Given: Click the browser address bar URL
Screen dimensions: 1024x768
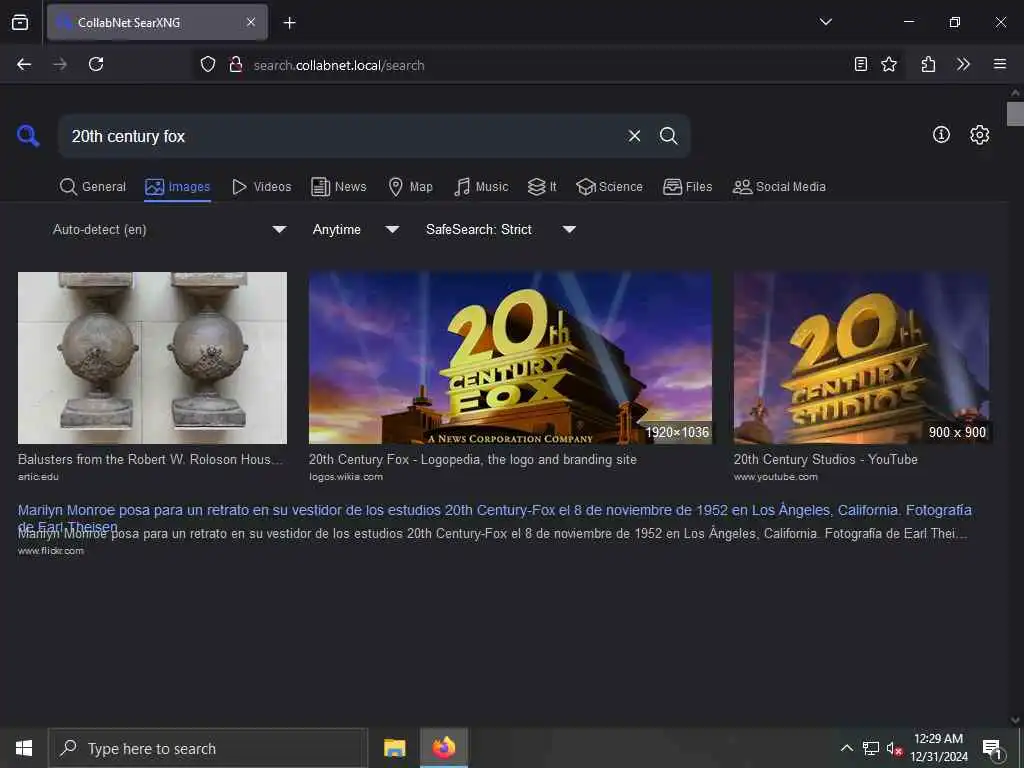Looking at the screenshot, I should pos(339,65).
